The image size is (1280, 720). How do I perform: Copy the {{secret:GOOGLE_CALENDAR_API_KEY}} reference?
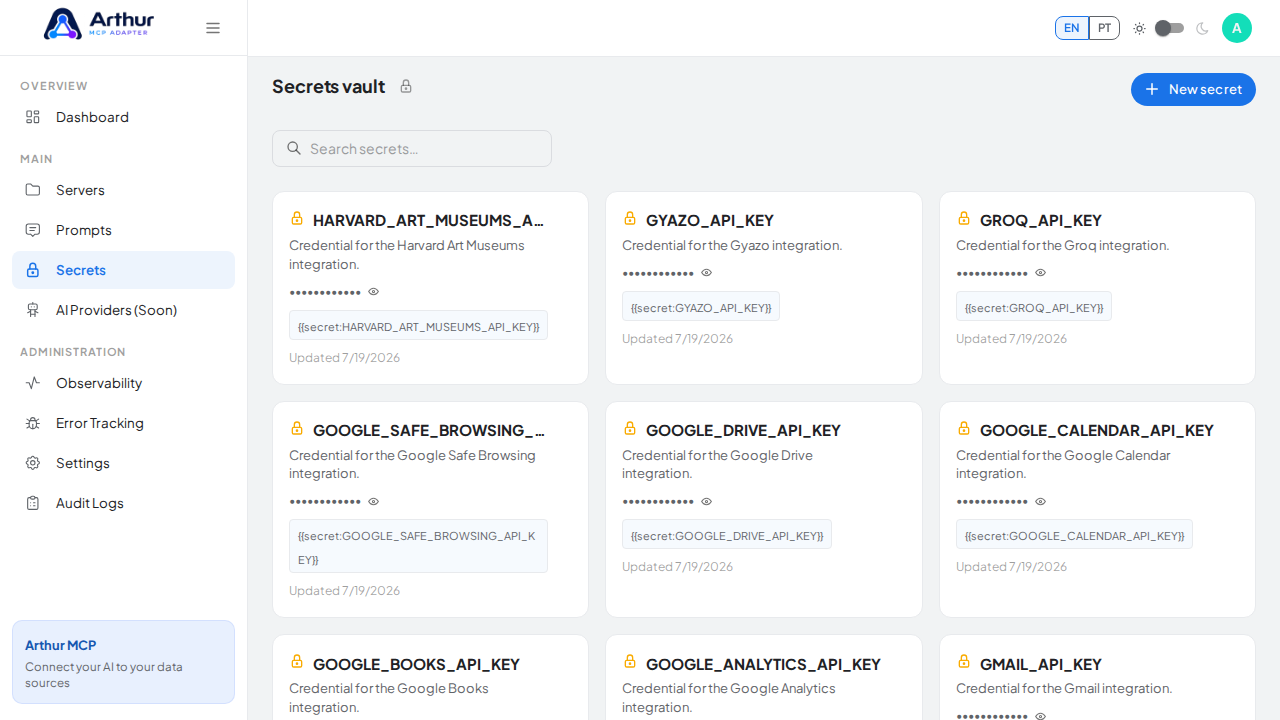click(1074, 535)
